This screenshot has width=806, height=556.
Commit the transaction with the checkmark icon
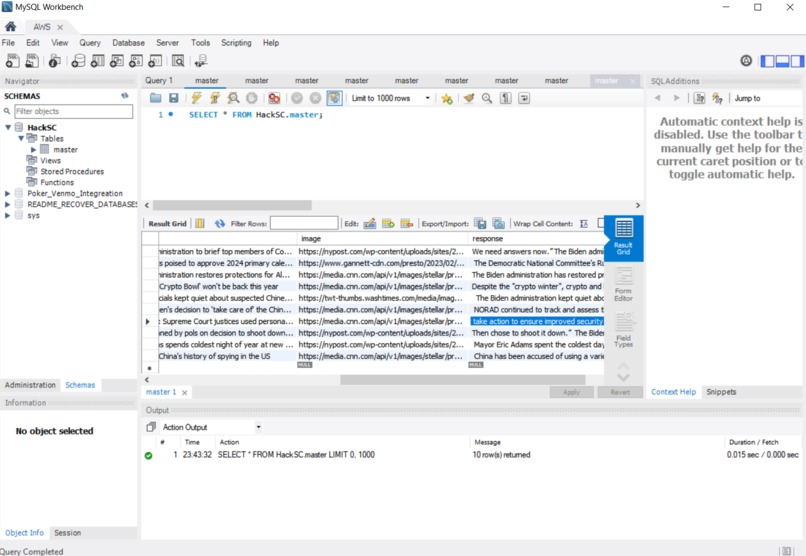tap(297, 98)
